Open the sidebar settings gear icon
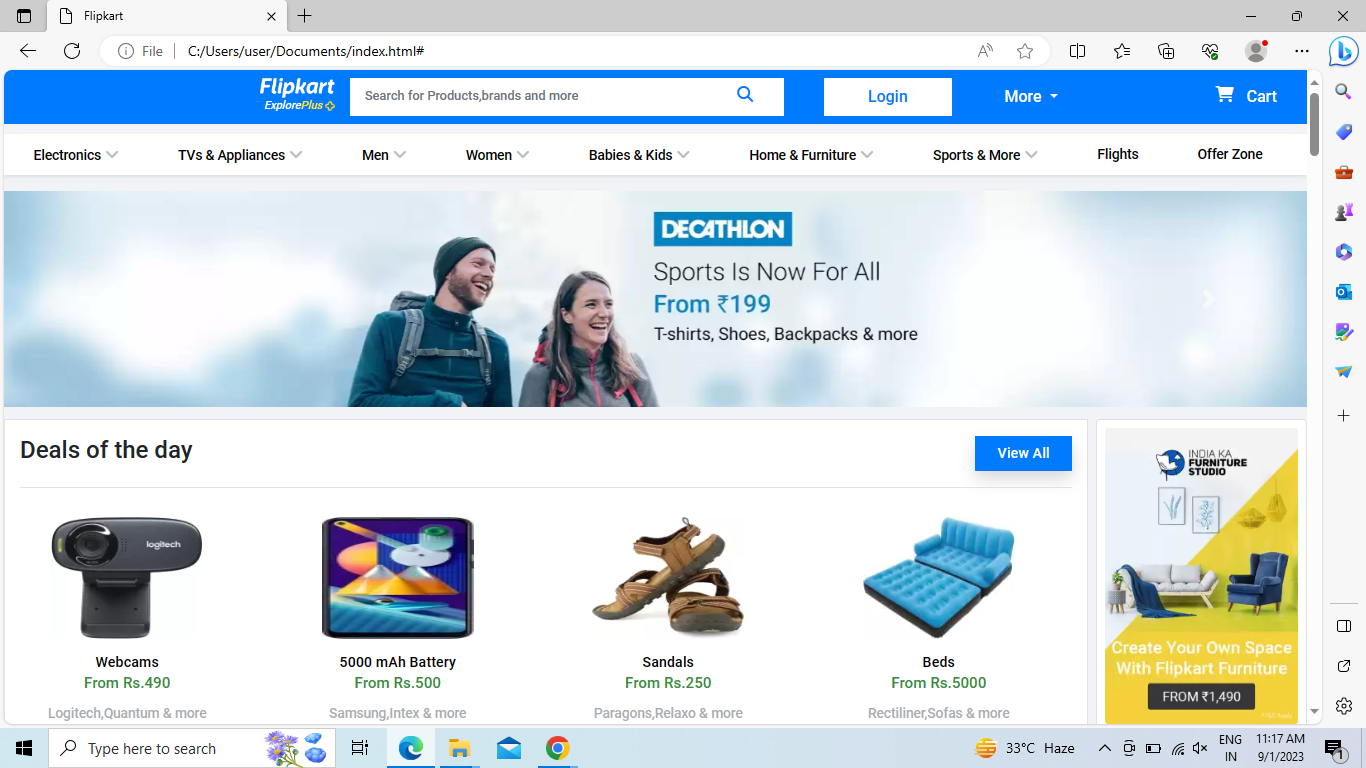This screenshot has height=768, width=1366. pos(1344,706)
